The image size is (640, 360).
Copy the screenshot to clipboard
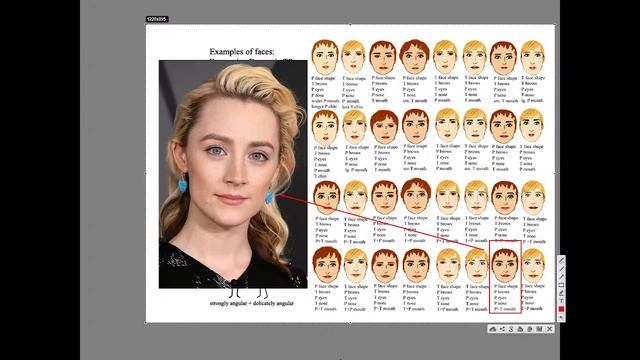(530, 329)
